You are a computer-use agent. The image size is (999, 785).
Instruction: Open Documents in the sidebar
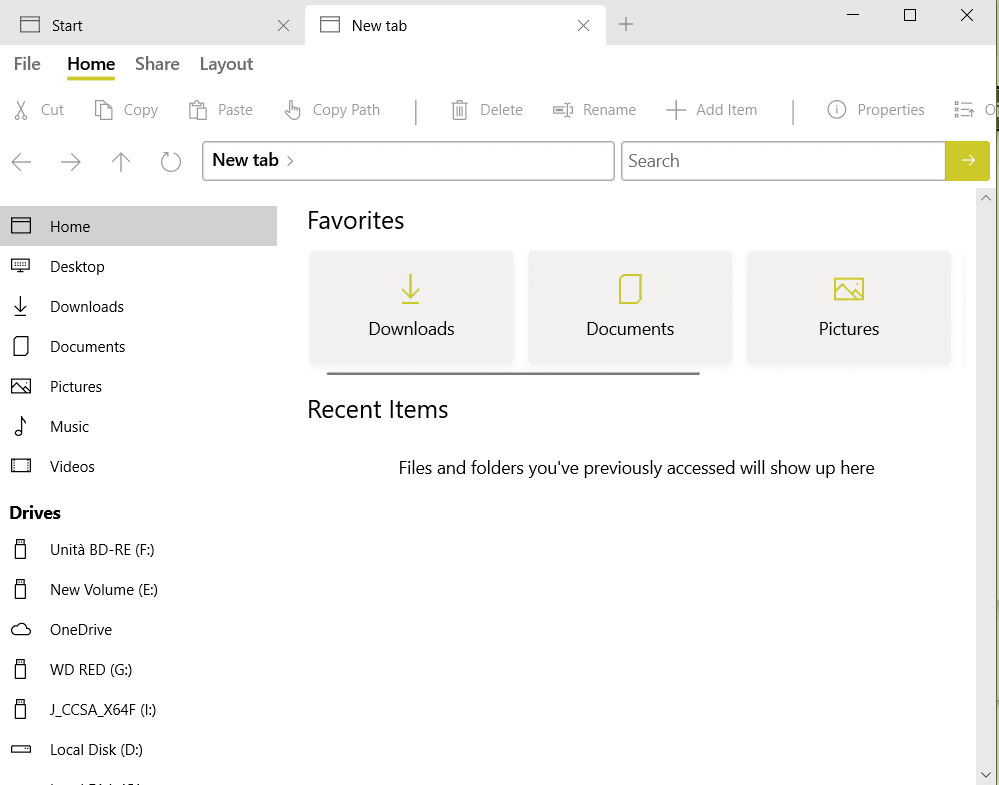tap(138, 347)
